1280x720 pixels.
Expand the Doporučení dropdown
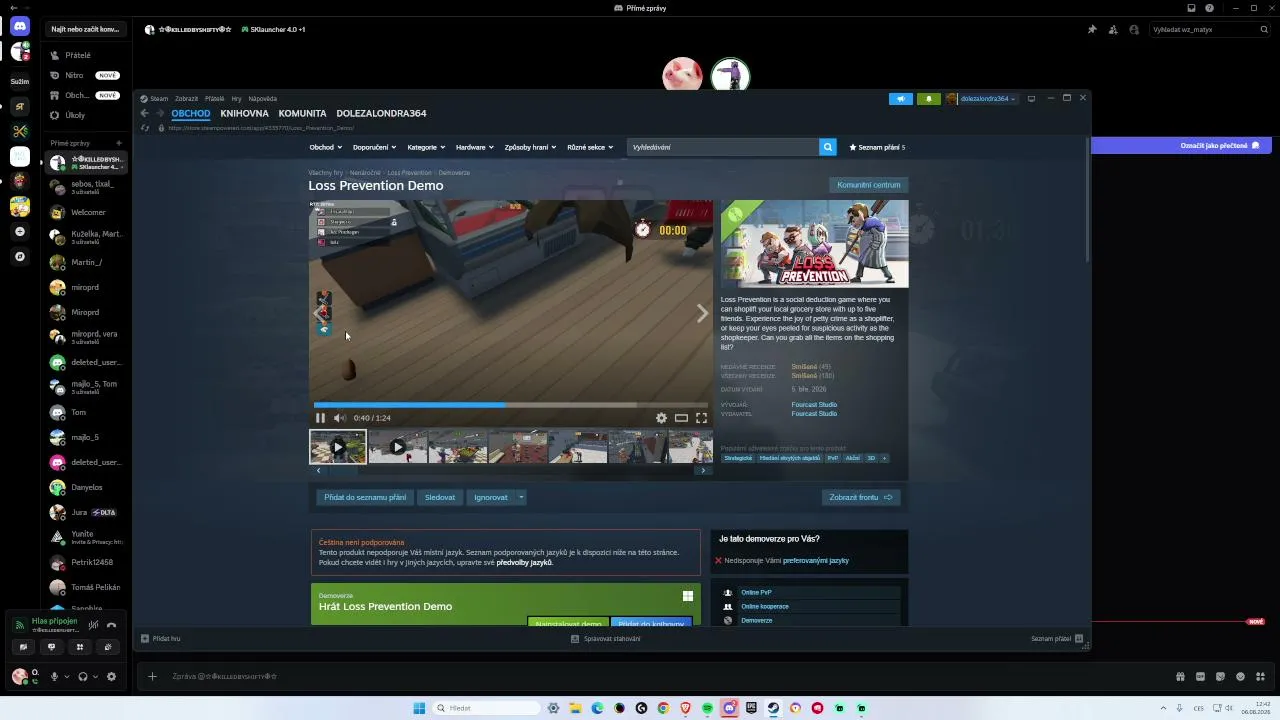pos(375,147)
